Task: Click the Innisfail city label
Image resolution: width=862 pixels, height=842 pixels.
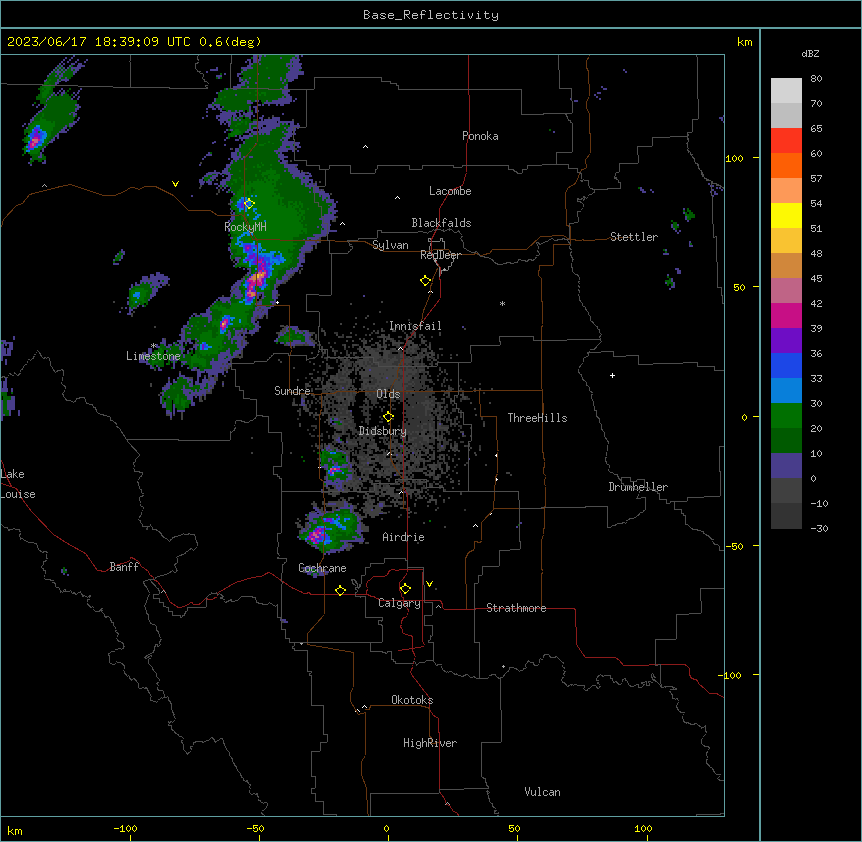Action: [415, 326]
